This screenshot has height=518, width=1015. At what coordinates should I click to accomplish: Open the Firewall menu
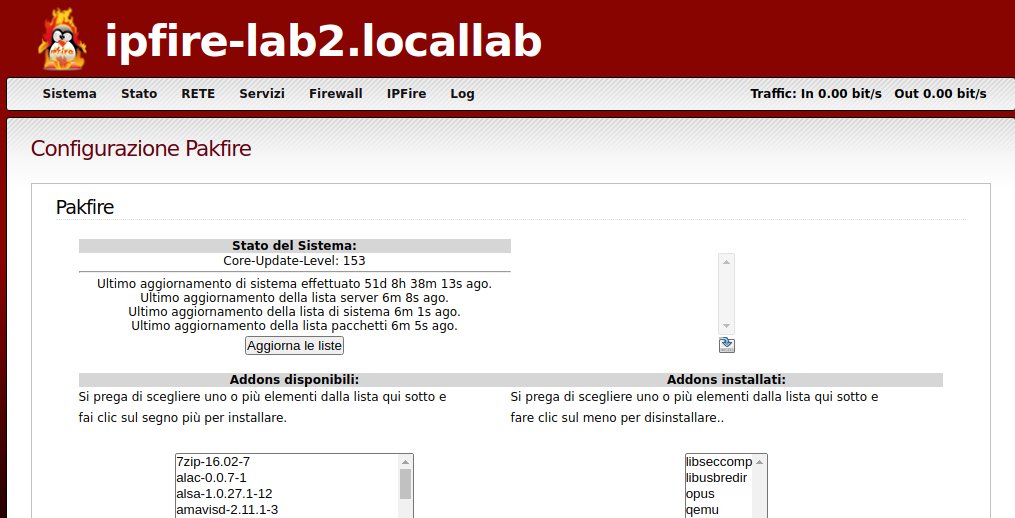pos(336,93)
